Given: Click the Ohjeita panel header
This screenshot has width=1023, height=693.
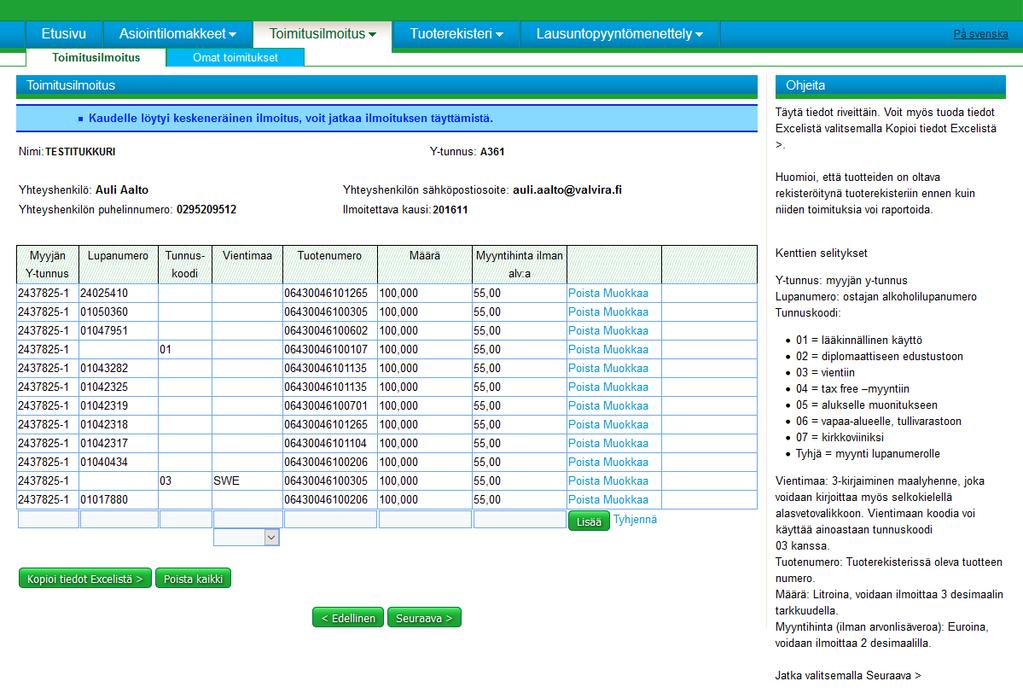Looking at the screenshot, I should coord(891,85).
